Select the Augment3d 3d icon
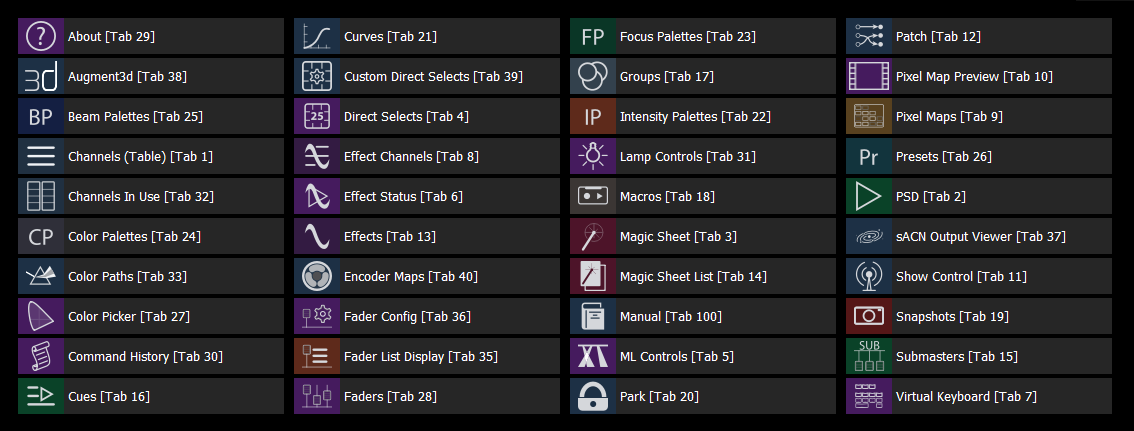 coord(41,77)
